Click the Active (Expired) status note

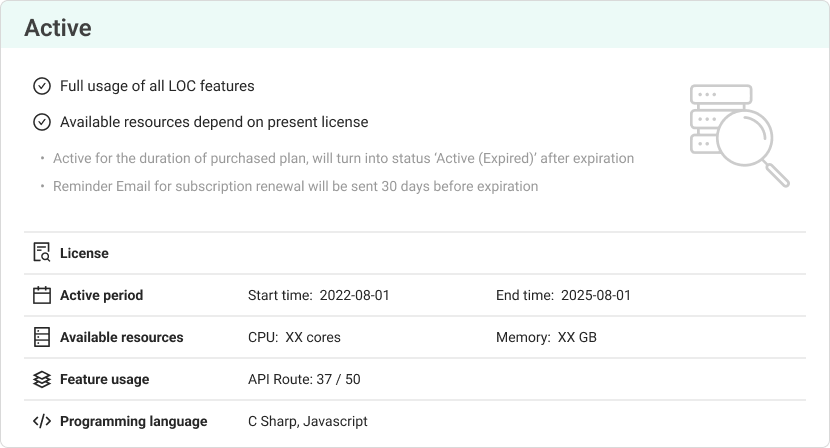(x=343, y=158)
